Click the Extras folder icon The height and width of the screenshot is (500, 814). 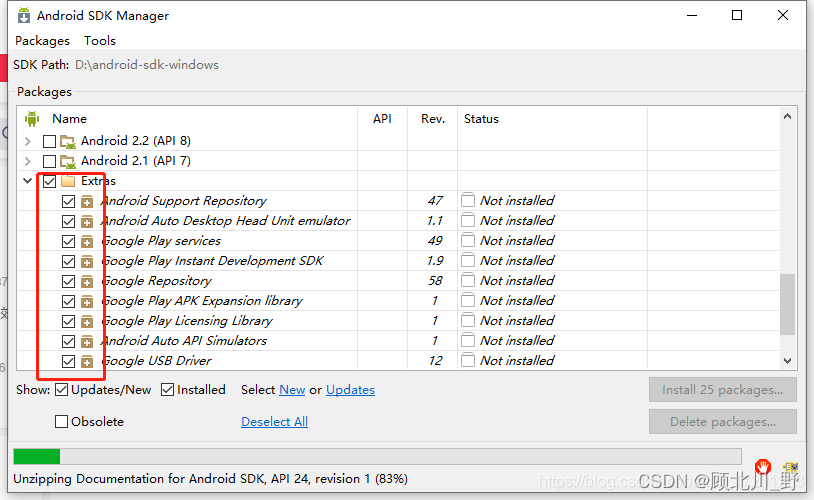click(68, 181)
